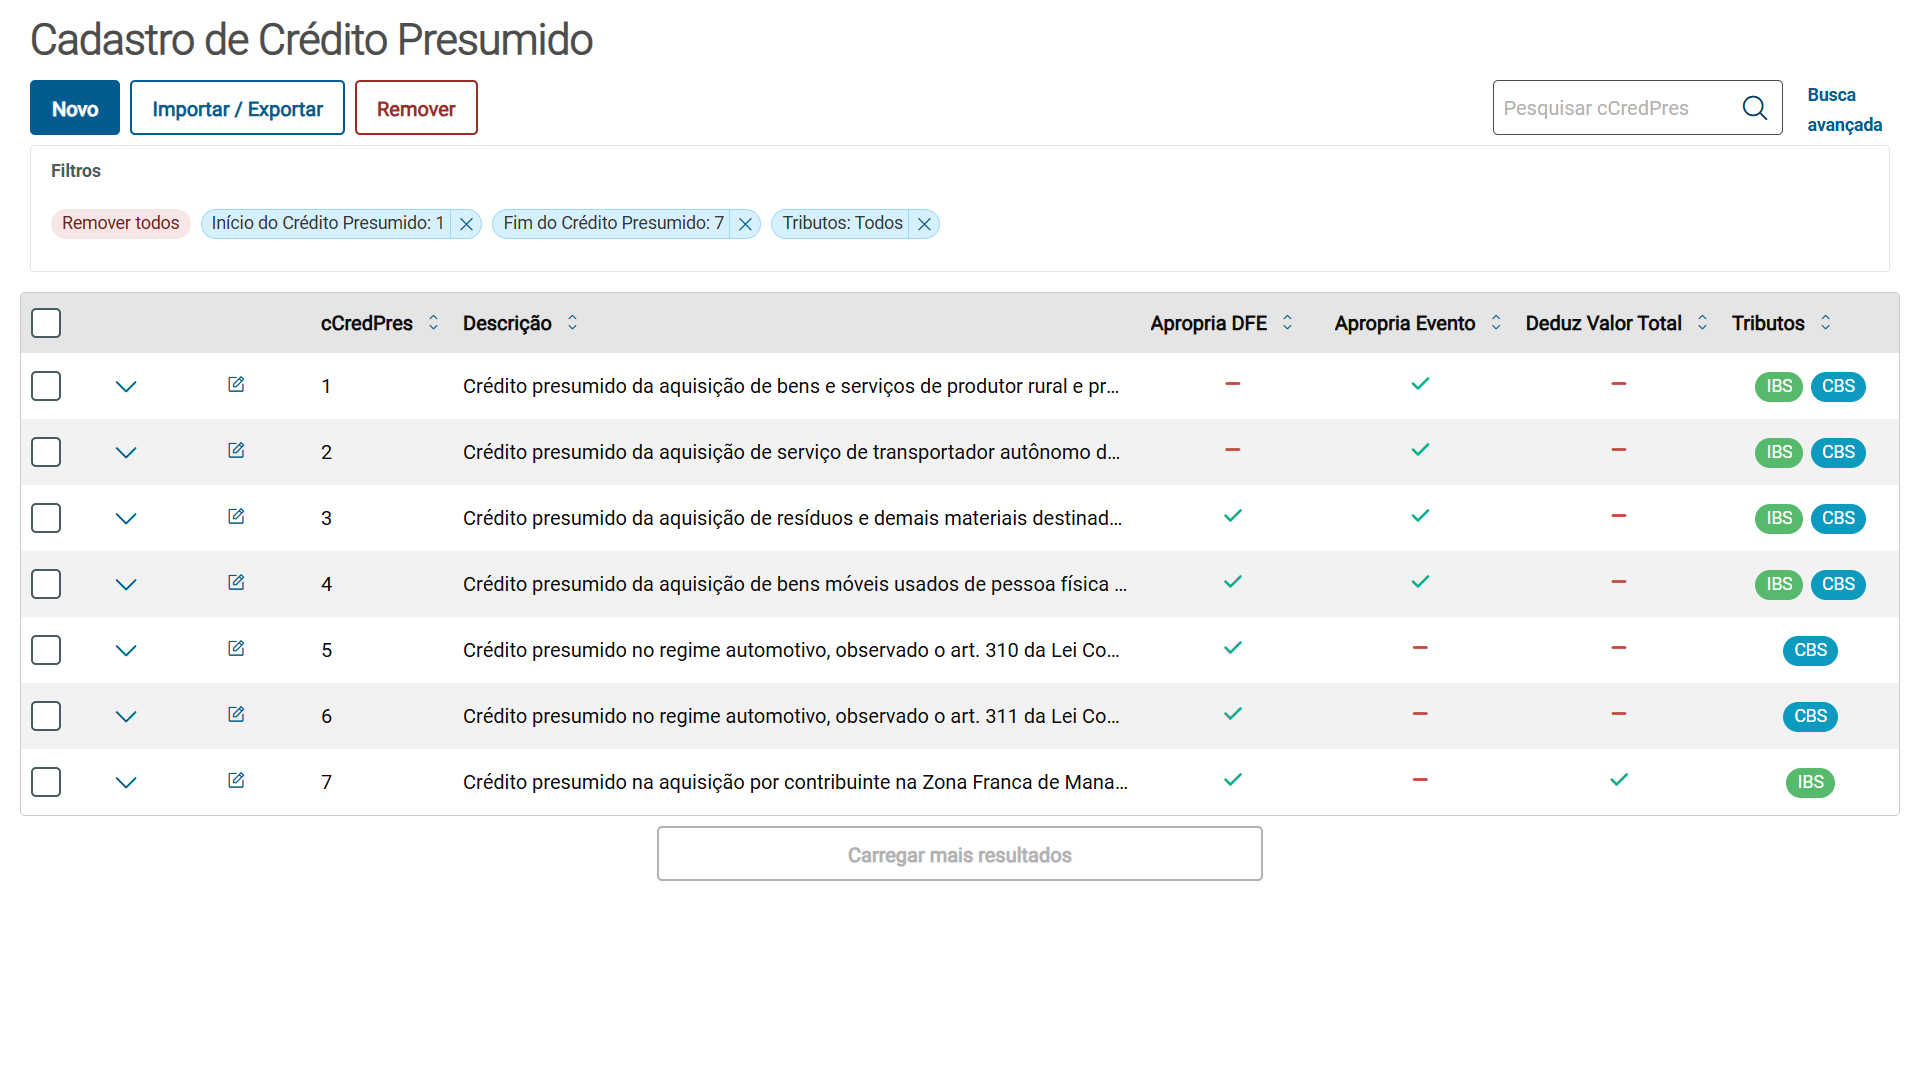
Task: Click the Novo button
Action: point(75,108)
